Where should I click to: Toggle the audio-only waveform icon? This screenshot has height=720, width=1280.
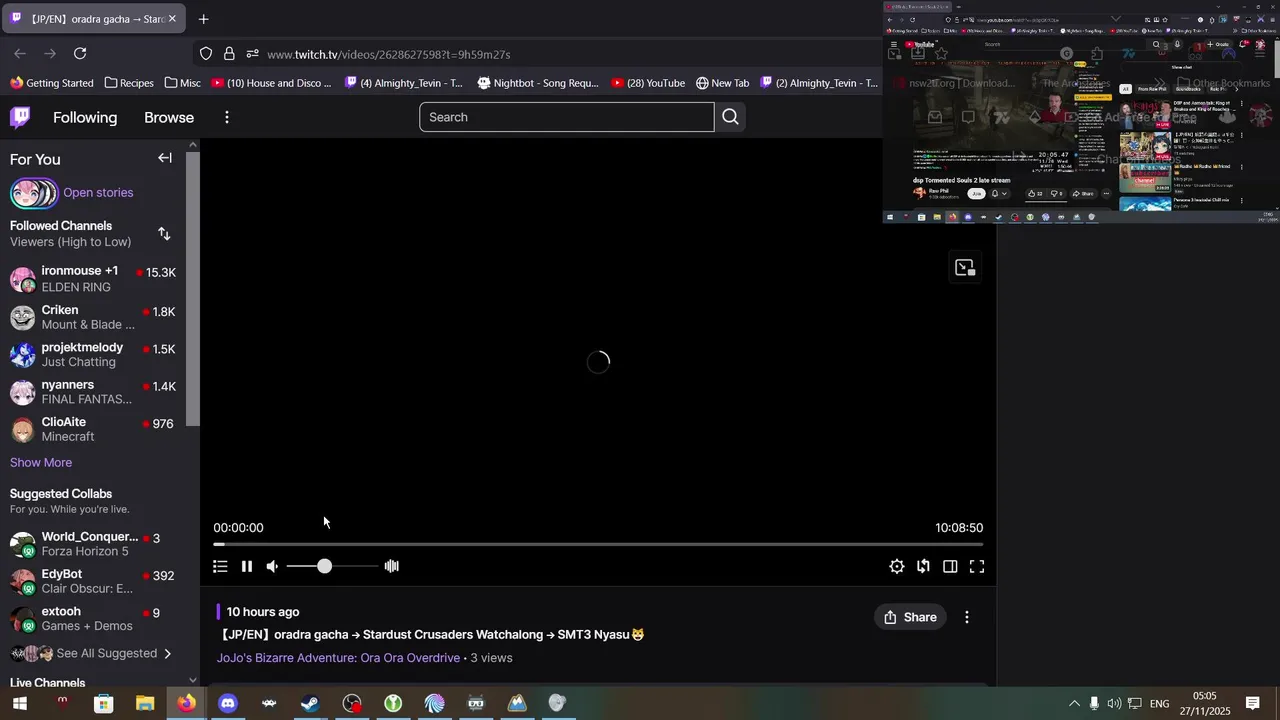[392, 566]
